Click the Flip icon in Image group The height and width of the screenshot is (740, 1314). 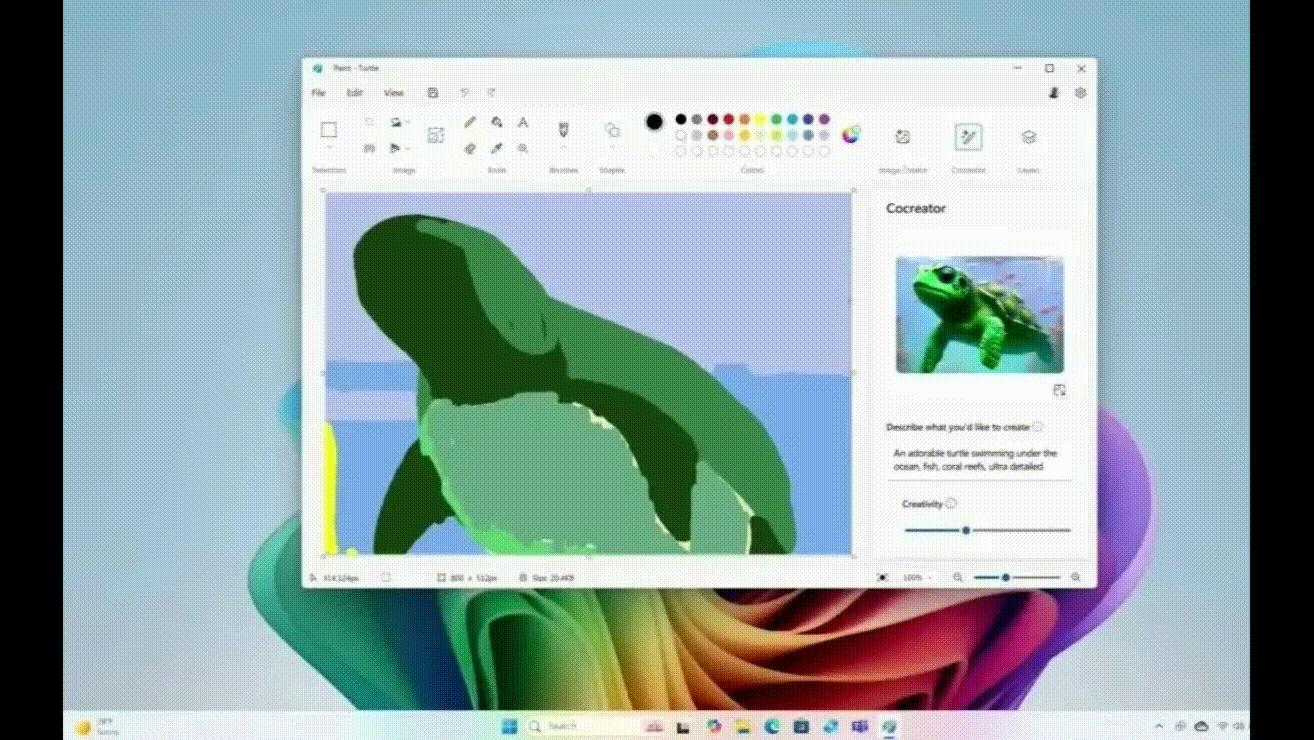[x=395, y=148]
